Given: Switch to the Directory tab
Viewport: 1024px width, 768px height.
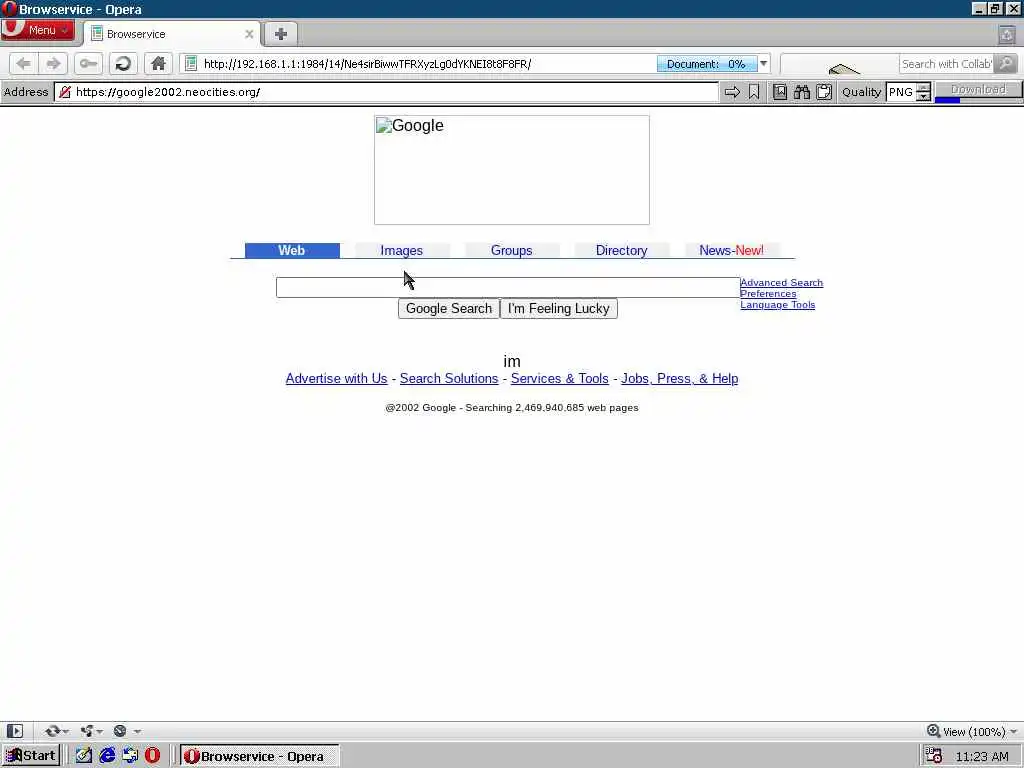Looking at the screenshot, I should (x=621, y=250).
